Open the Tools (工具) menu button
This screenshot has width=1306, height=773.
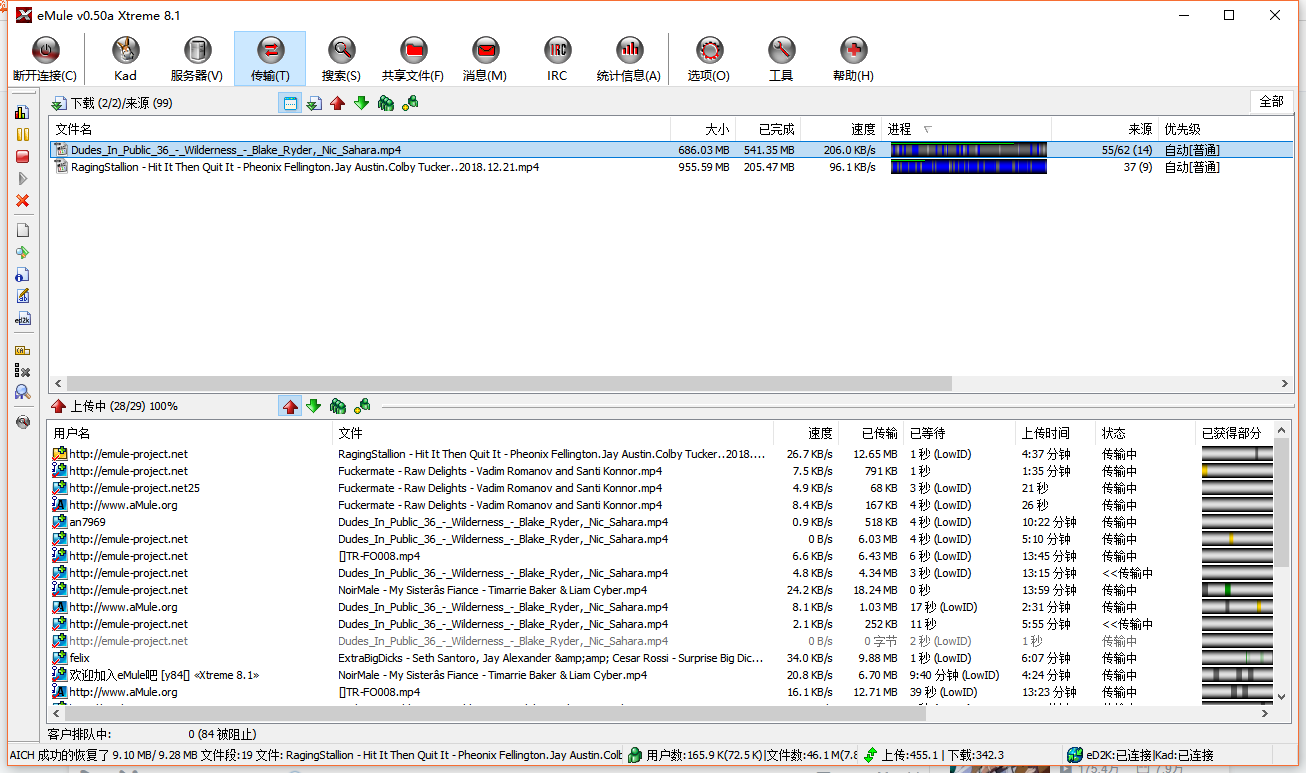coord(781,58)
